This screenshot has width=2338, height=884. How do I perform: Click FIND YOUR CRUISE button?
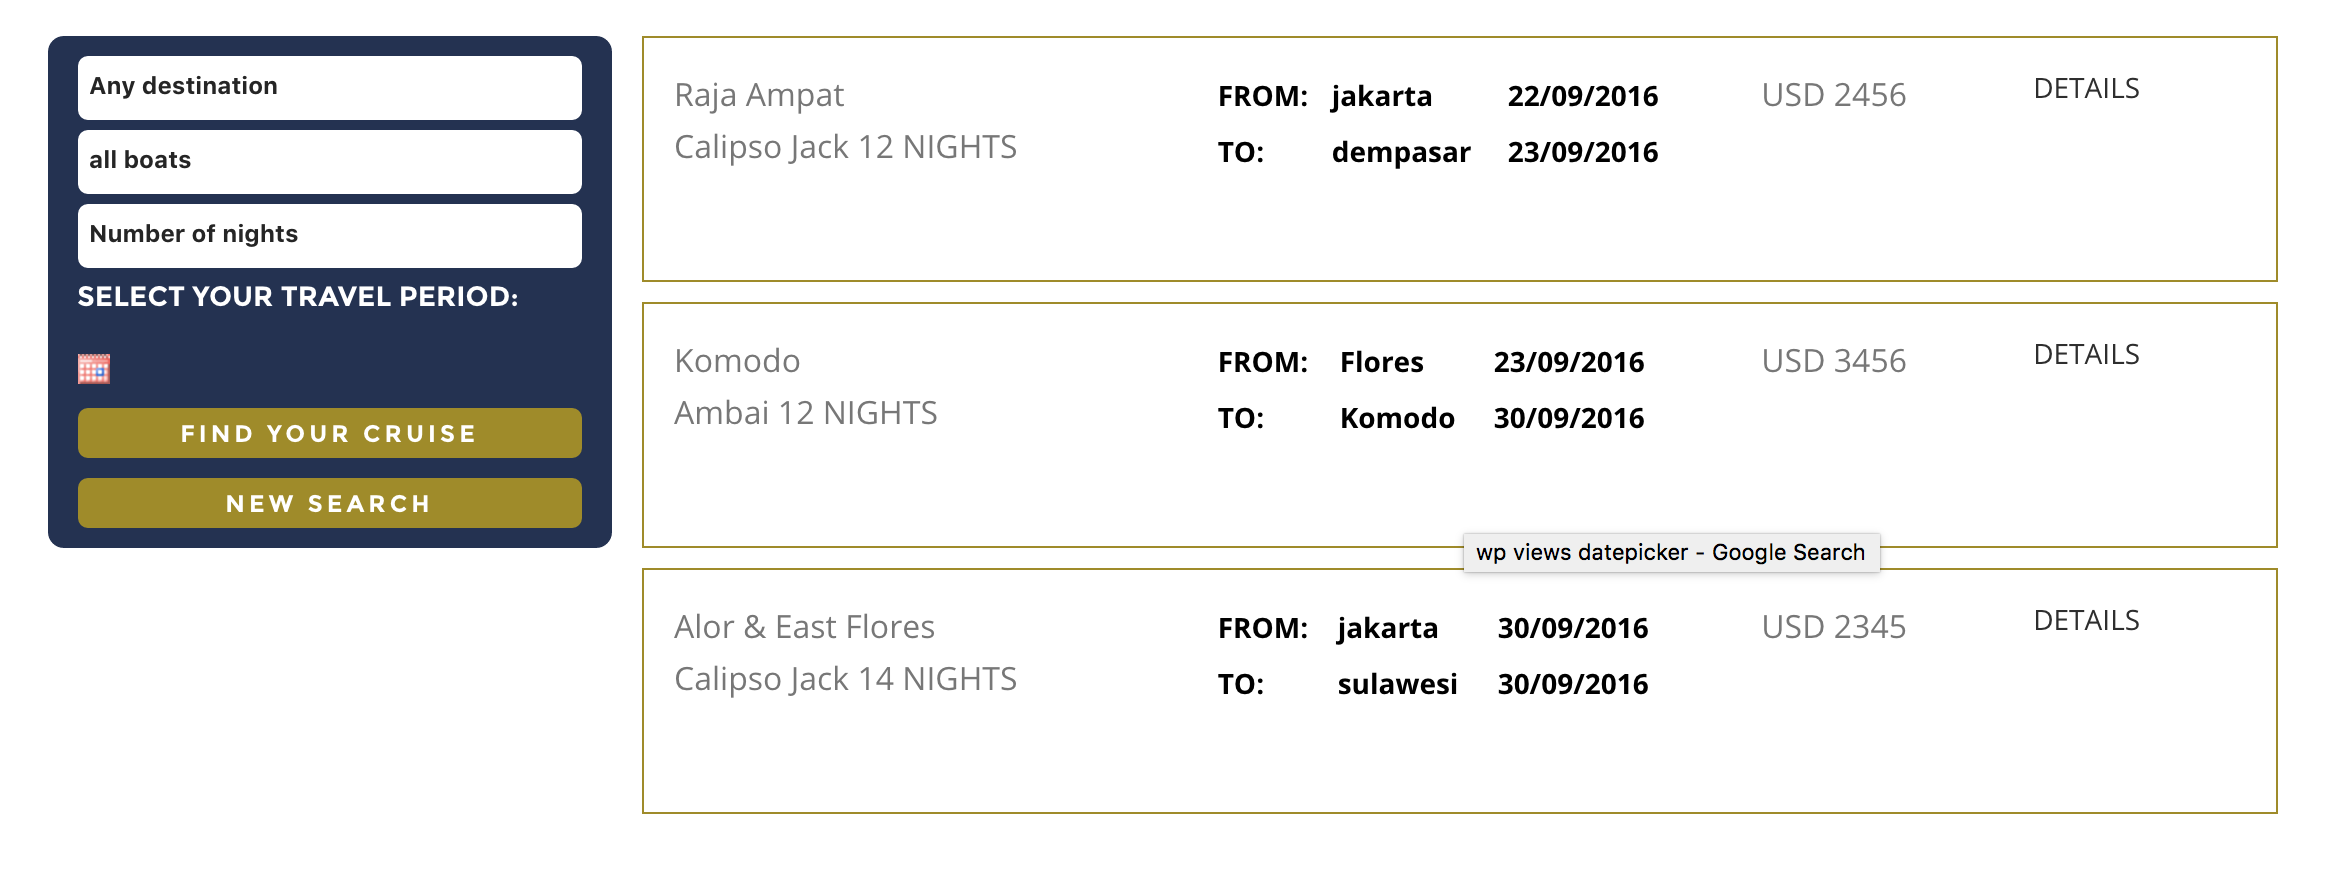pos(328,433)
